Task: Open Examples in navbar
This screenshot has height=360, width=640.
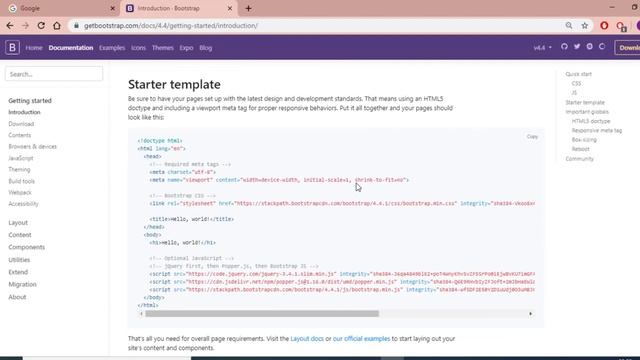Action: pyautogui.click(x=112, y=48)
